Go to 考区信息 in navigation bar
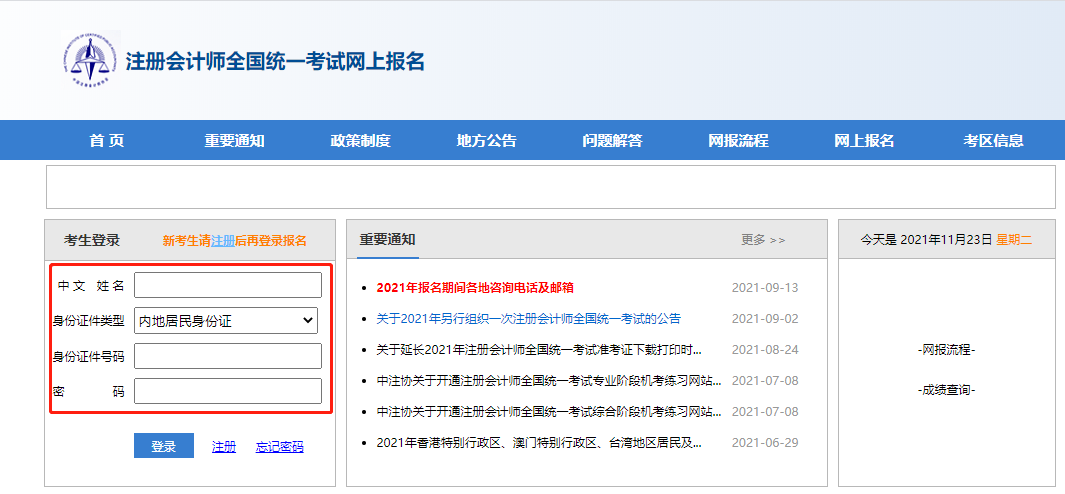 (993, 141)
